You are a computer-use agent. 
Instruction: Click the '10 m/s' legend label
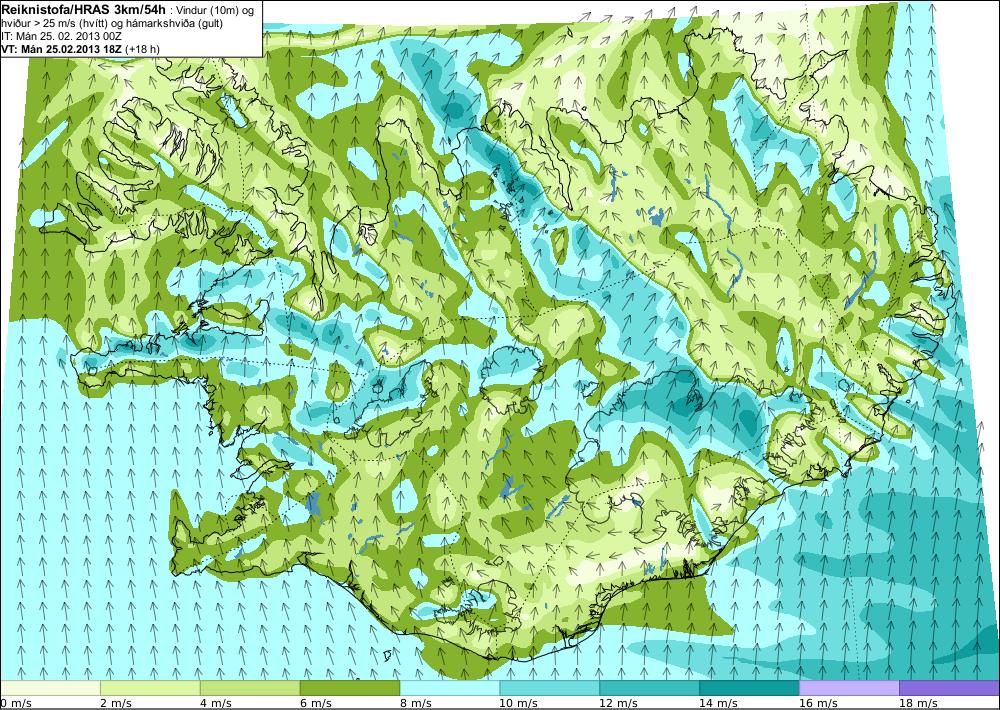[518, 703]
